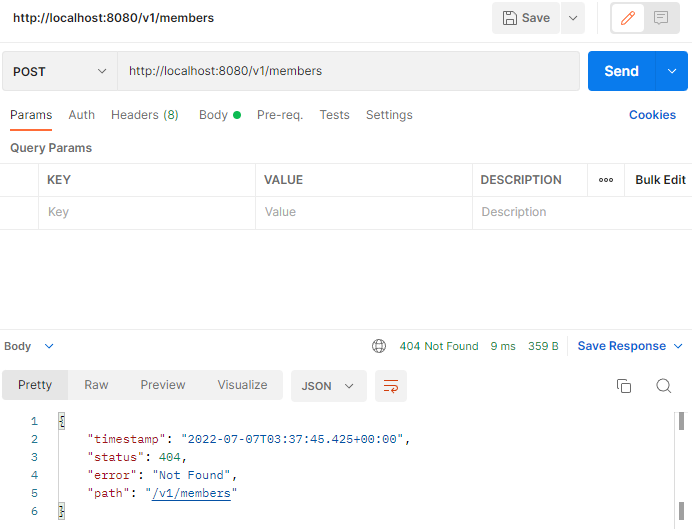Click line number 1 in response

(34, 421)
